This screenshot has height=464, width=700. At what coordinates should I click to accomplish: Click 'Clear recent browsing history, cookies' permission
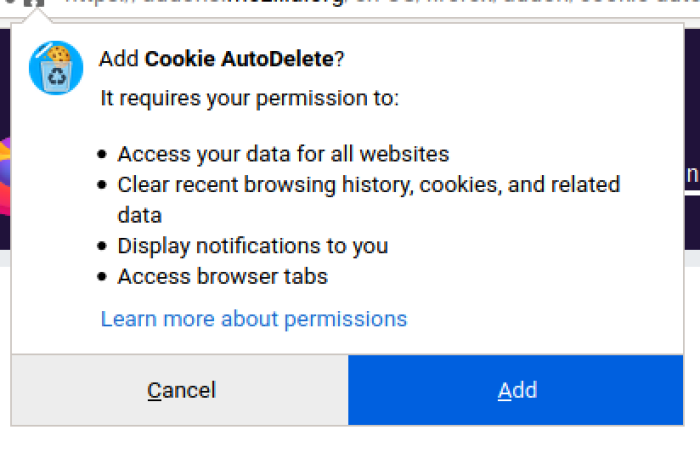[369, 200]
